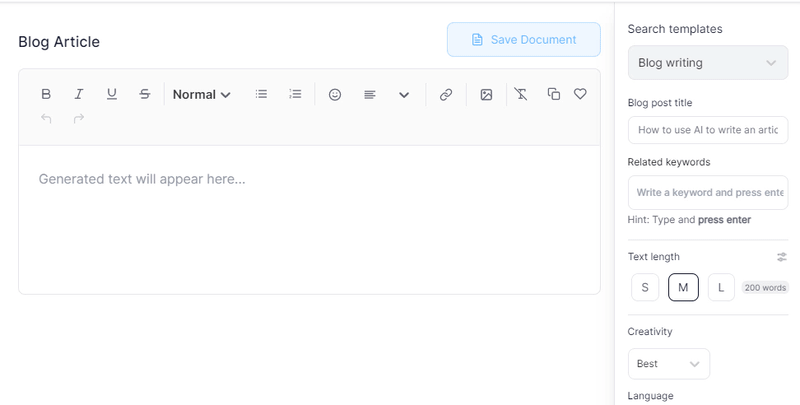Open the Creativity dropdown set to Best
The width and height of the screenshot is (800, 405).
click(x=669, y=364)
